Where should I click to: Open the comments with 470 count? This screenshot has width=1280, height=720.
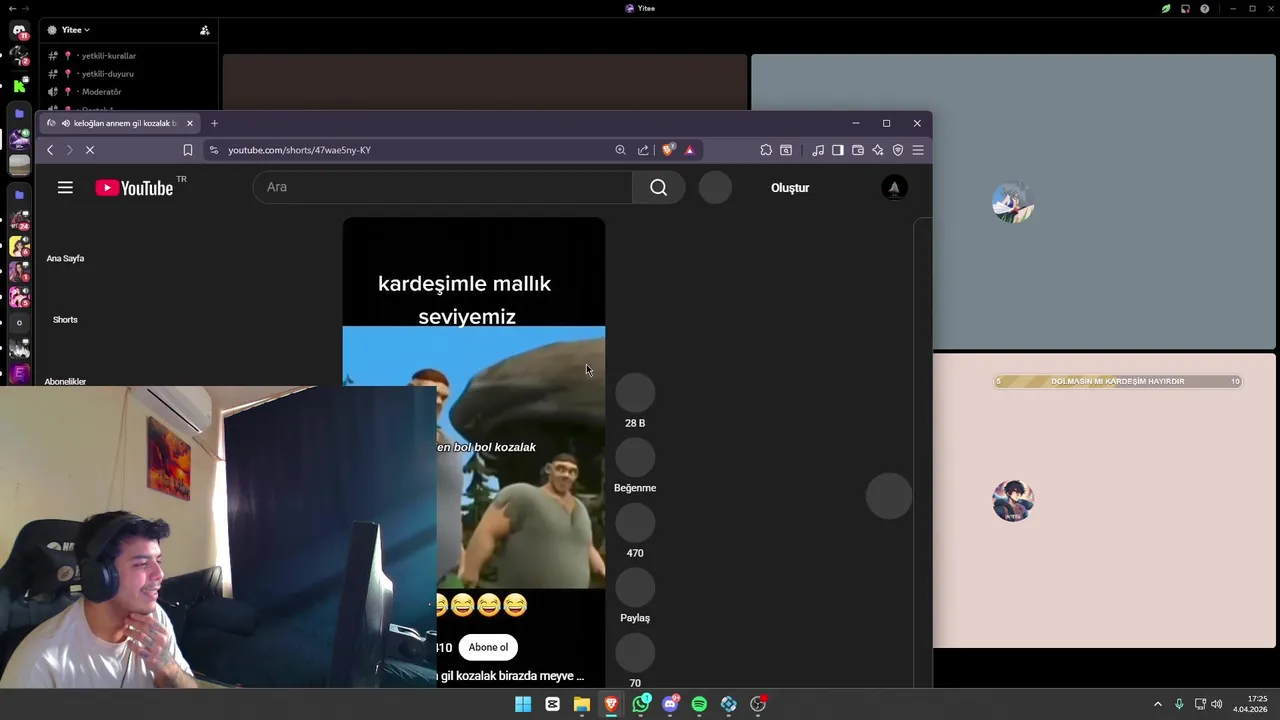click(635, 523)
